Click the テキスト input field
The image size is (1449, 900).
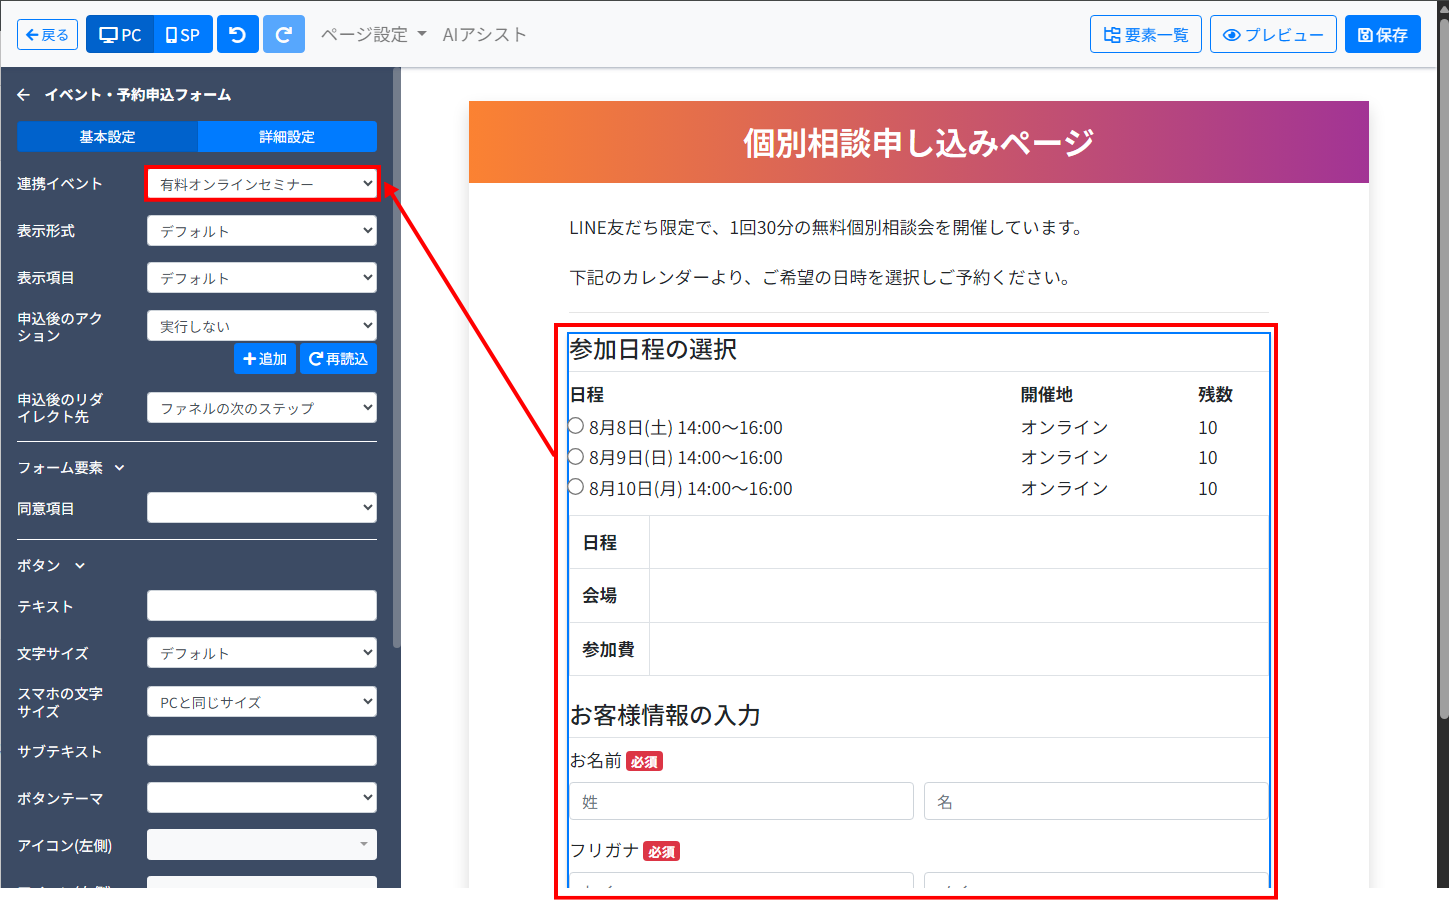click(x=262, y=606)
